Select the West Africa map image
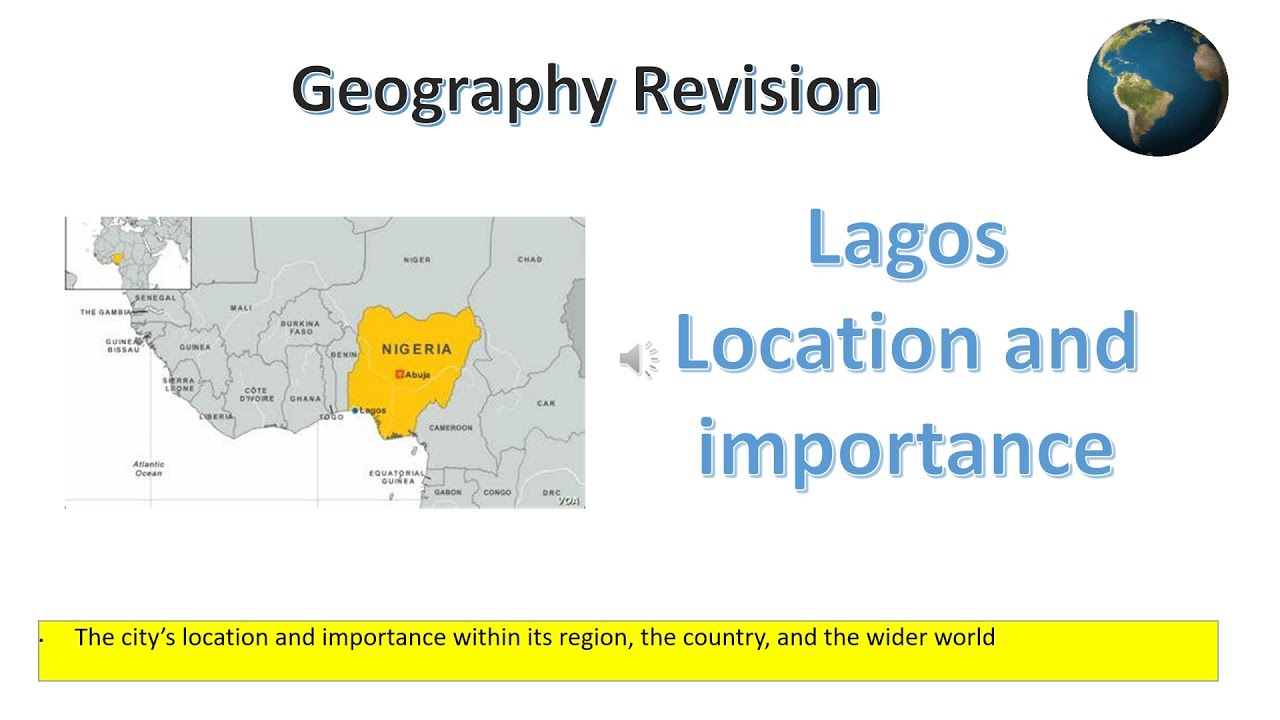 click(325, 362)
